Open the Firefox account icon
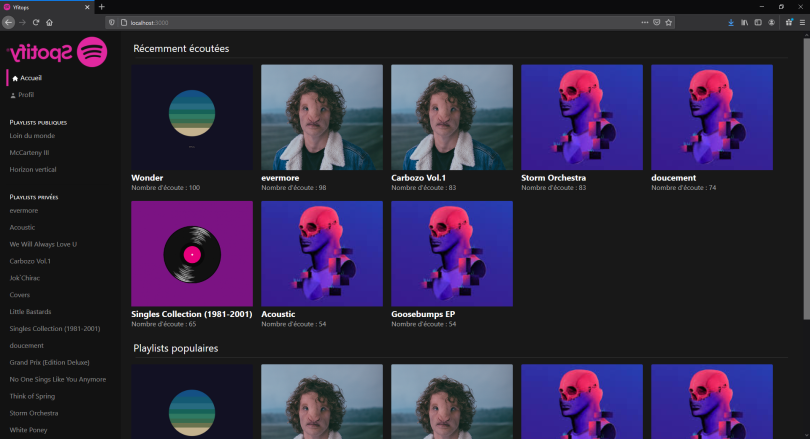Screen dimensions: 810x439 pos(771,22)
